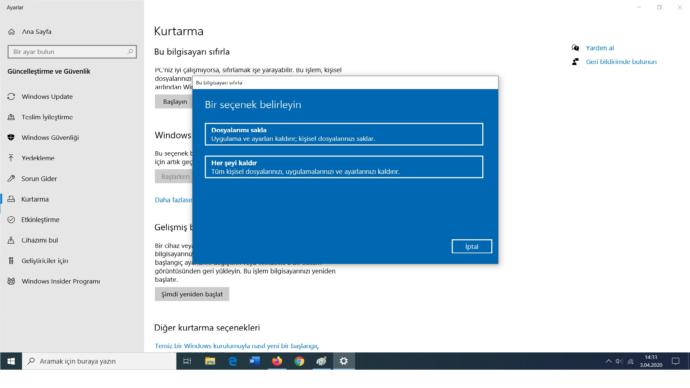
Task: Click the Teslim İyileştirme icon
Action: coord(11,117)
